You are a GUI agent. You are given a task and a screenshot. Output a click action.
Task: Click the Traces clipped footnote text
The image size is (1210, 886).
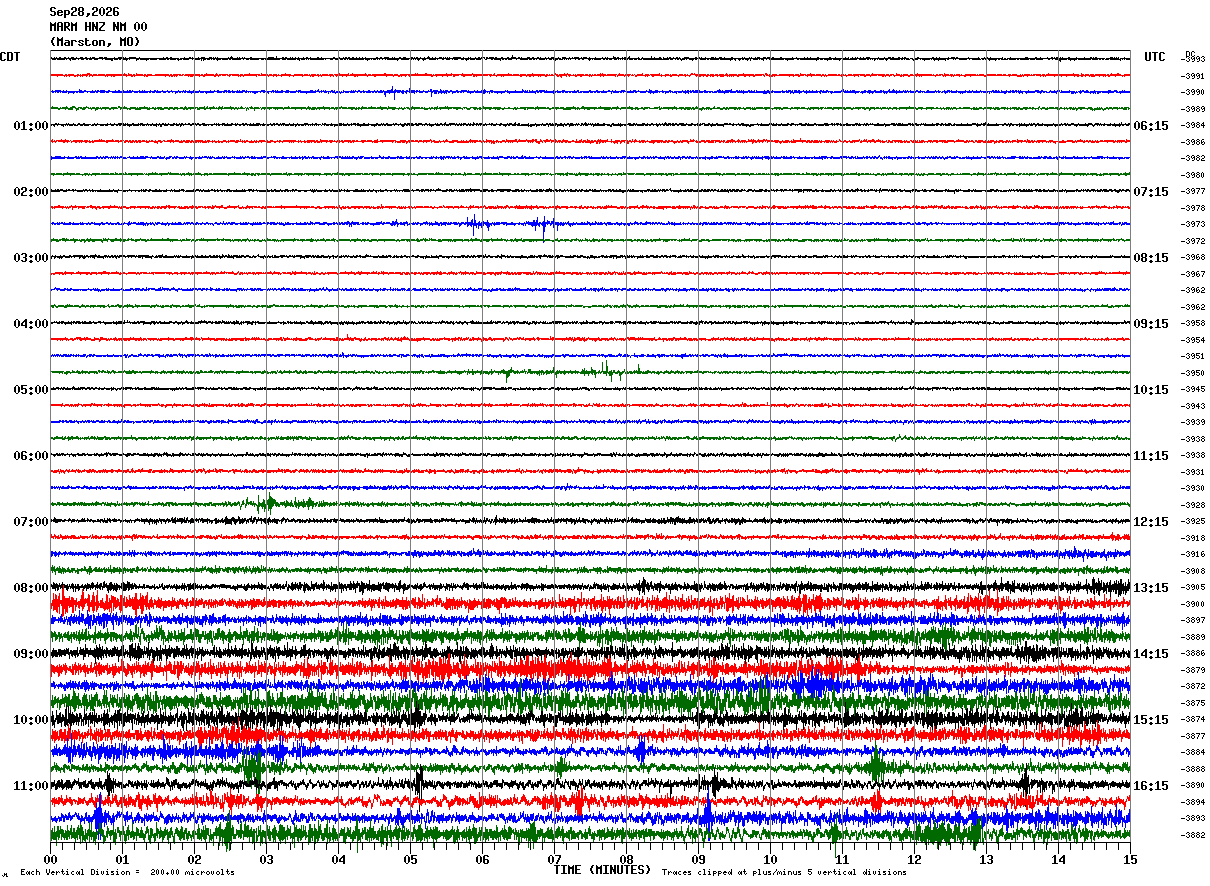point(784,872)
